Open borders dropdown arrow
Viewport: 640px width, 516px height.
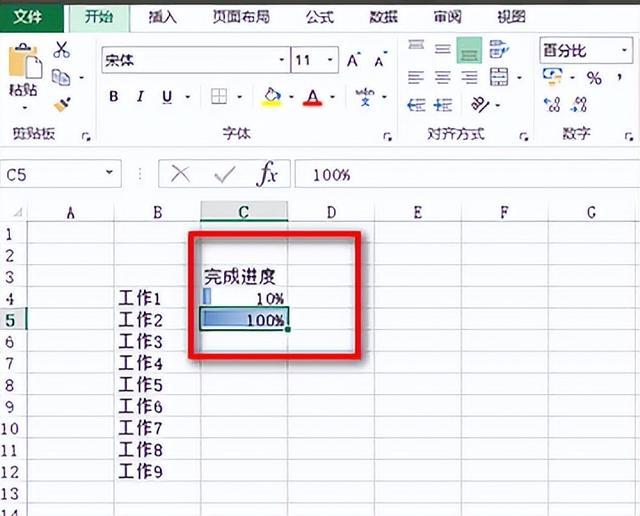[x=240, y=97]
